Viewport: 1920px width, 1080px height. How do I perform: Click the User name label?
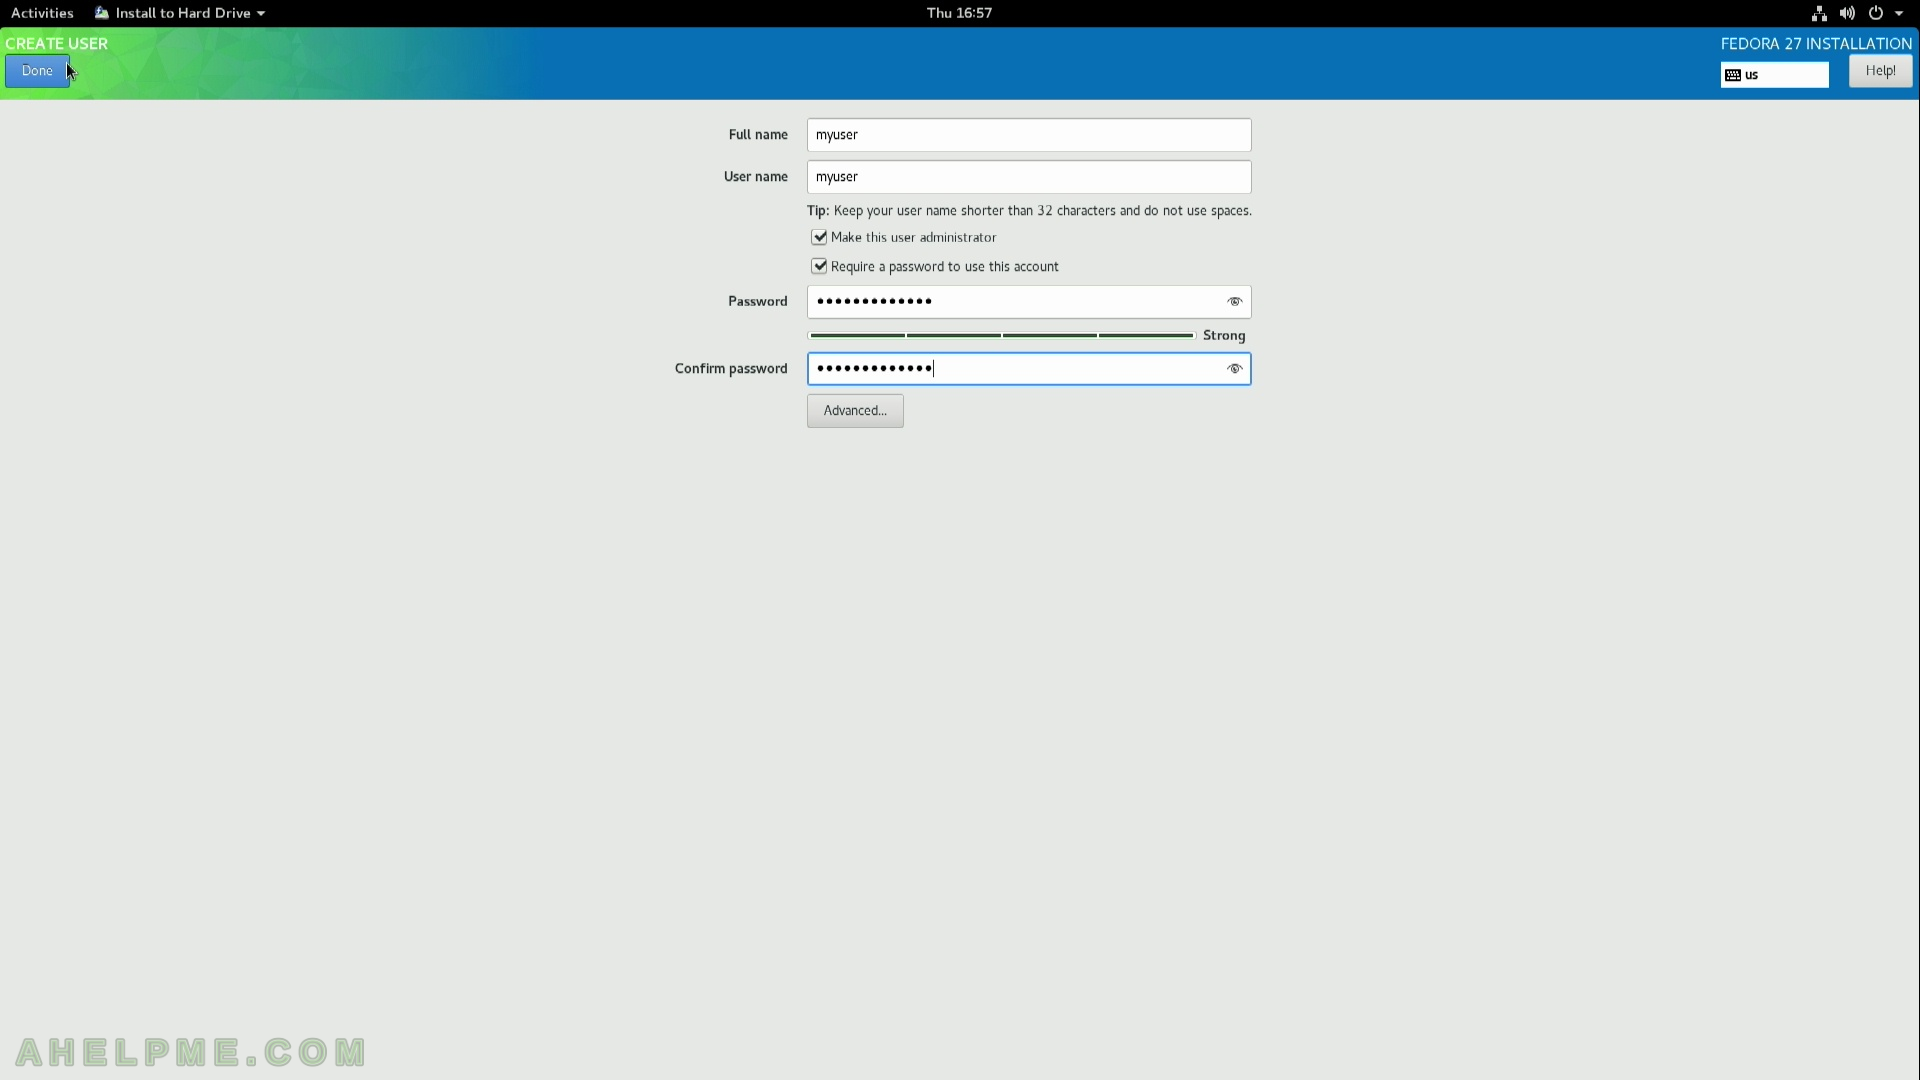point(756,177)
